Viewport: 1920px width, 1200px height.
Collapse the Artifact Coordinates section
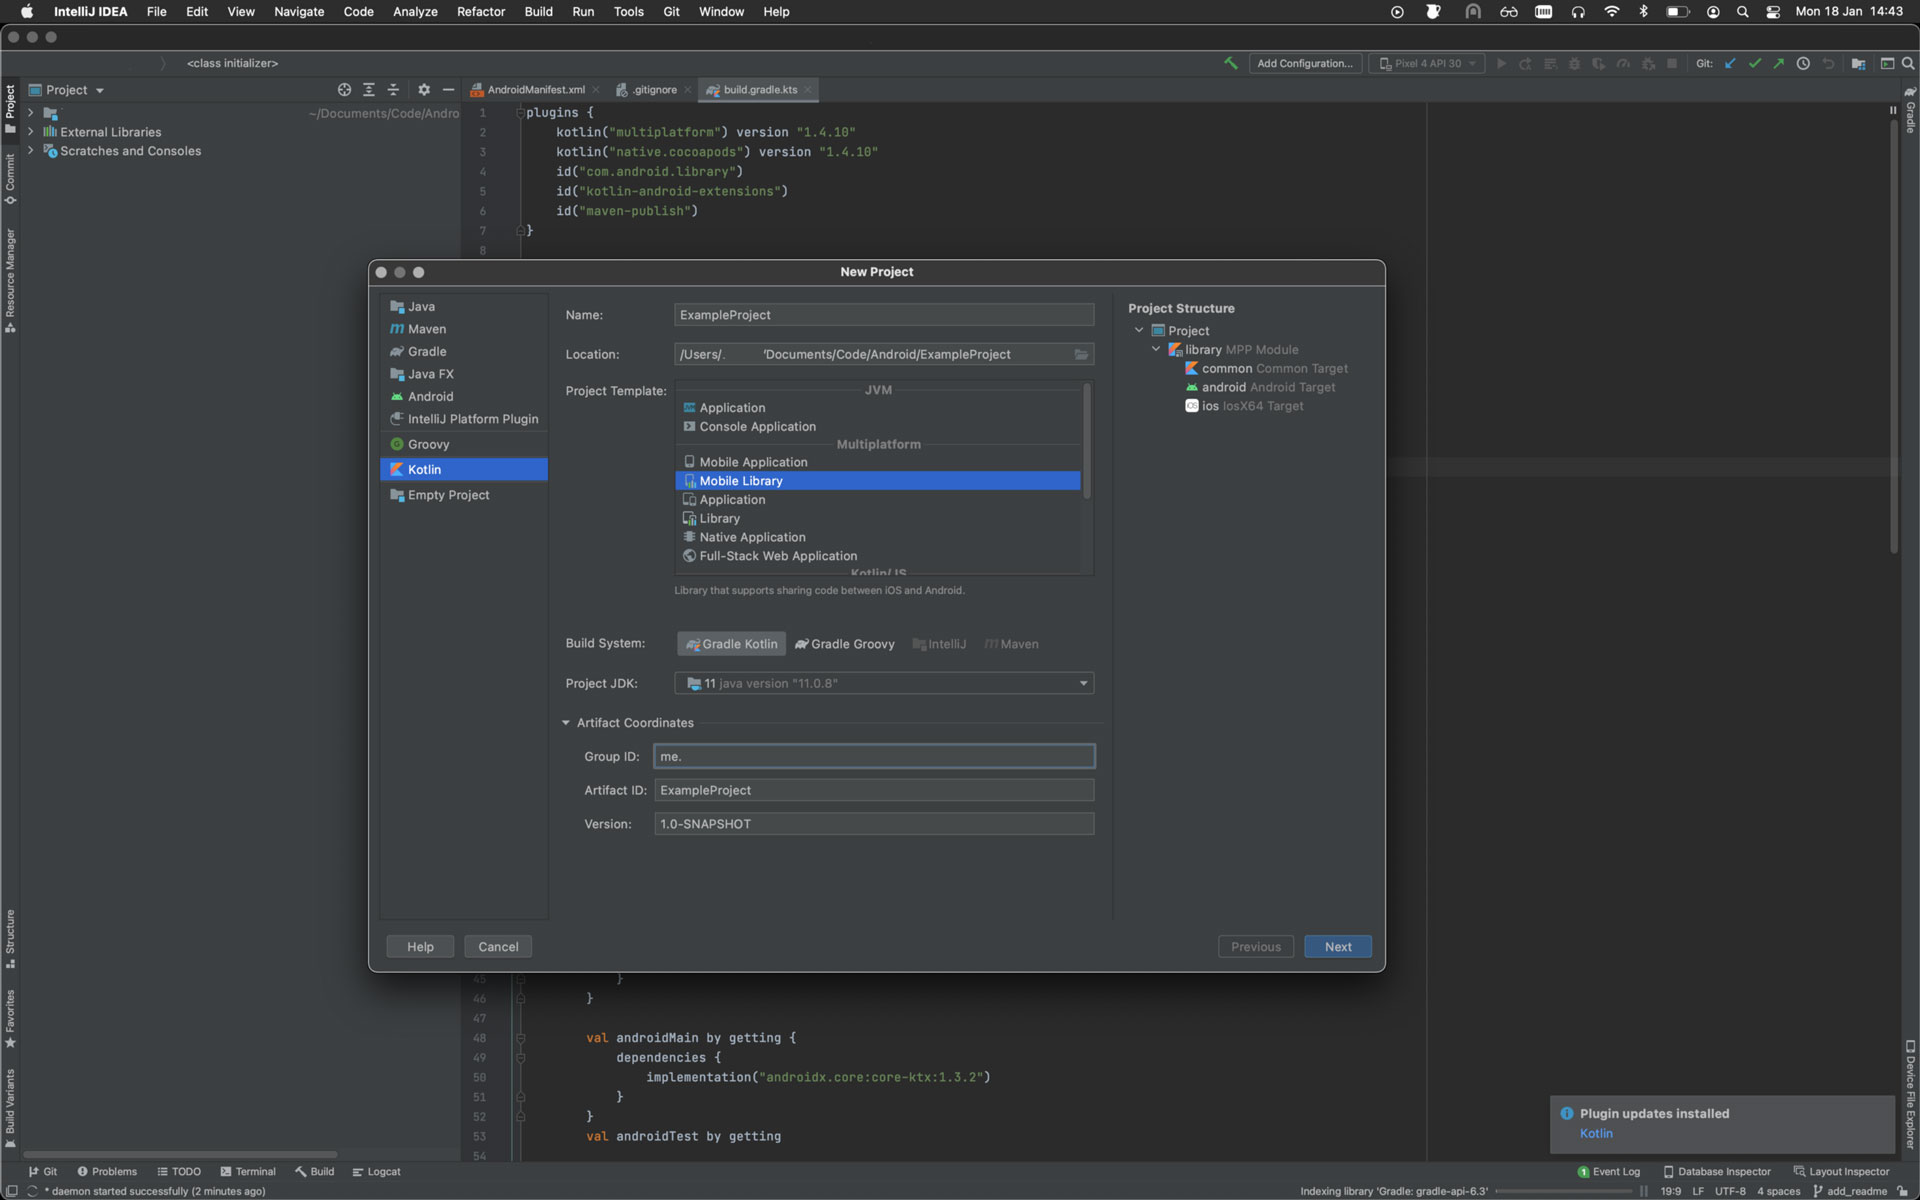pyautogui.click(x=566, y=723)
